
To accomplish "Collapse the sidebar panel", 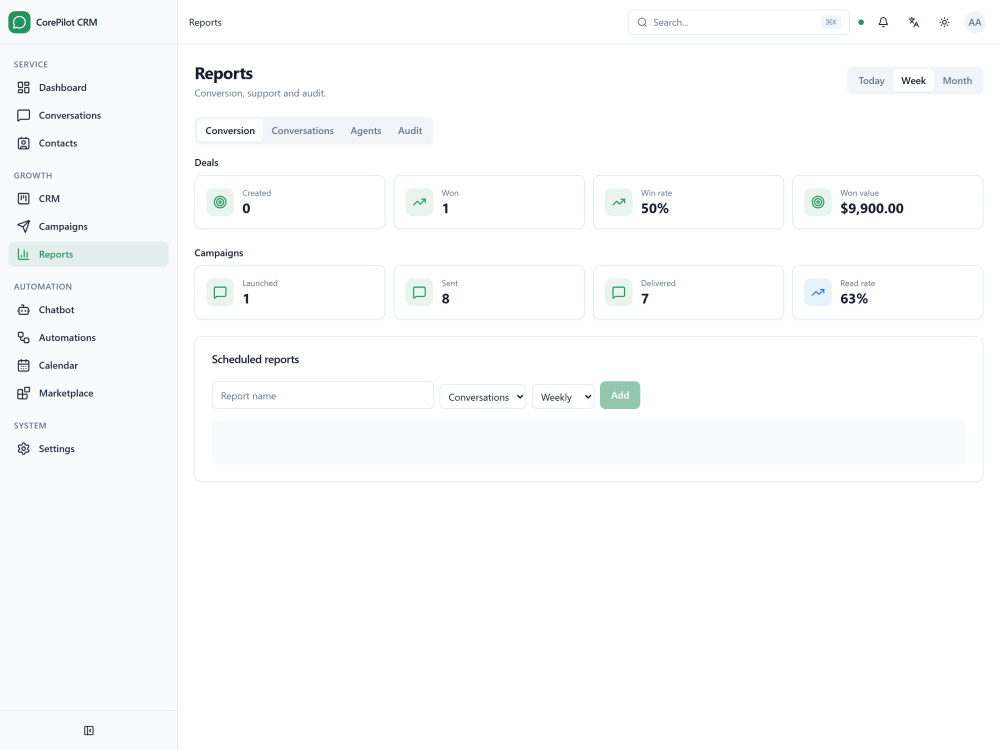I will (x=89, y=730).
